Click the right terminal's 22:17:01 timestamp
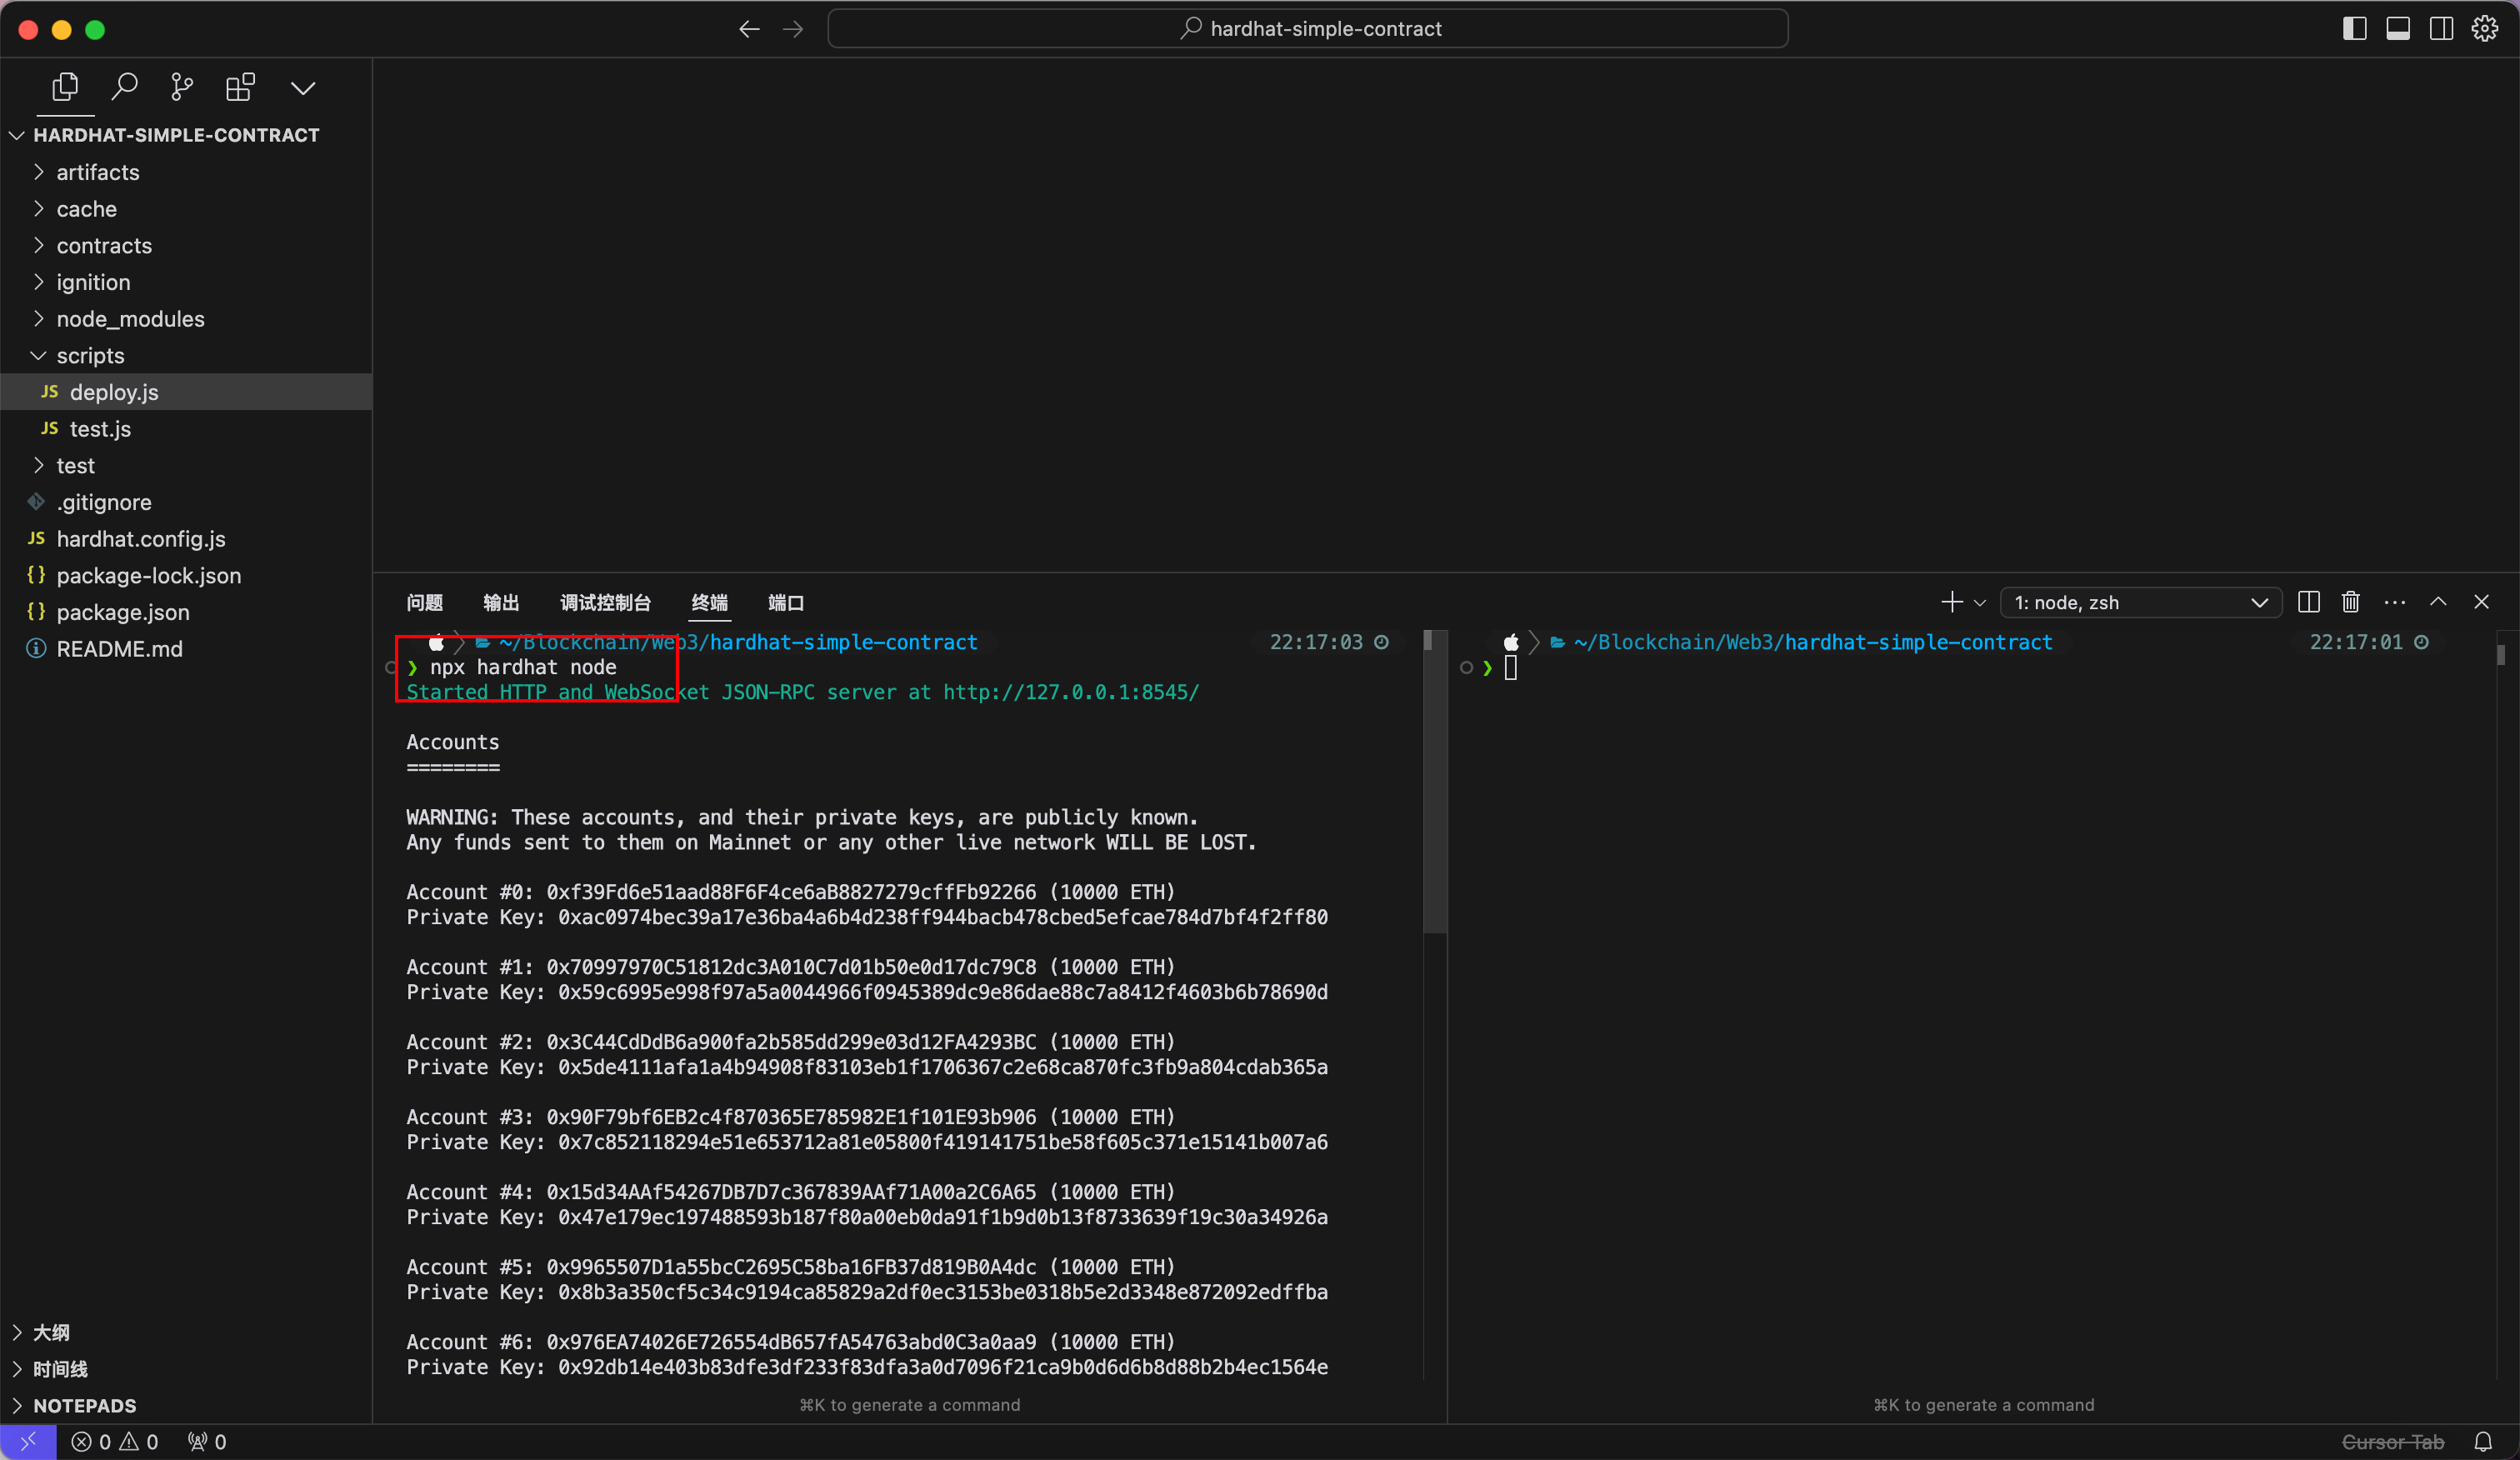This screenshot has height=1460, width=2520. [2356, 642]
